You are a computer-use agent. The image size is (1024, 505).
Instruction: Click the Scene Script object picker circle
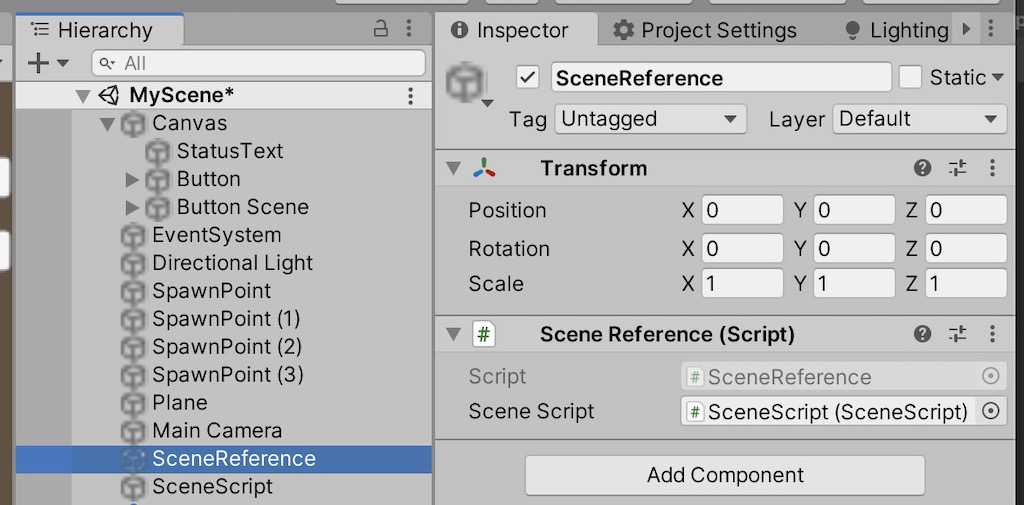[x=991, y=411]
